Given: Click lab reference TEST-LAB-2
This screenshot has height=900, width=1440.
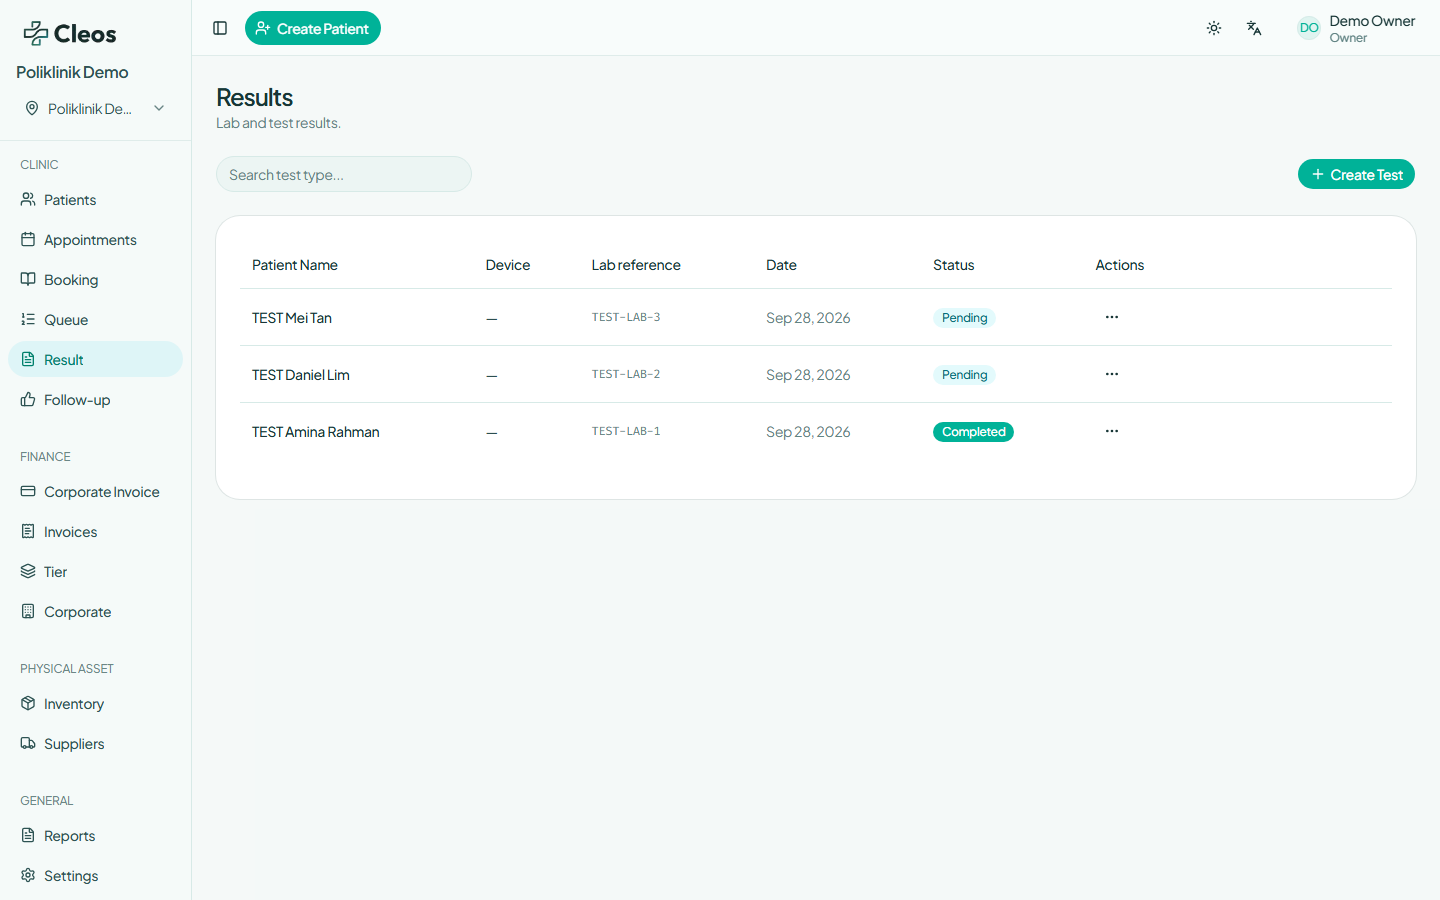Looking at the screenshot, I should pos(626,374).
